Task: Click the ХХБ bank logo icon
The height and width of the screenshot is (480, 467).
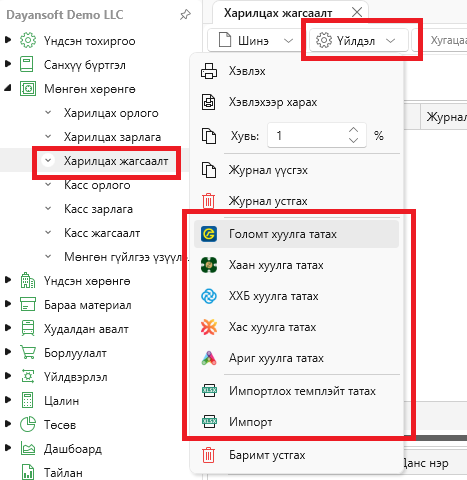Action: [x=209, y=296]
